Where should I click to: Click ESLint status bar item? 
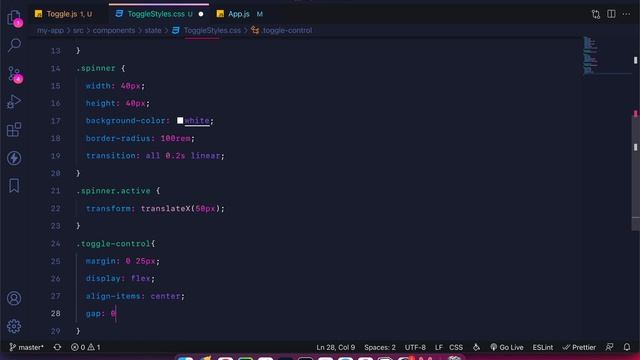pyautogui.click(x=542, y=347)
